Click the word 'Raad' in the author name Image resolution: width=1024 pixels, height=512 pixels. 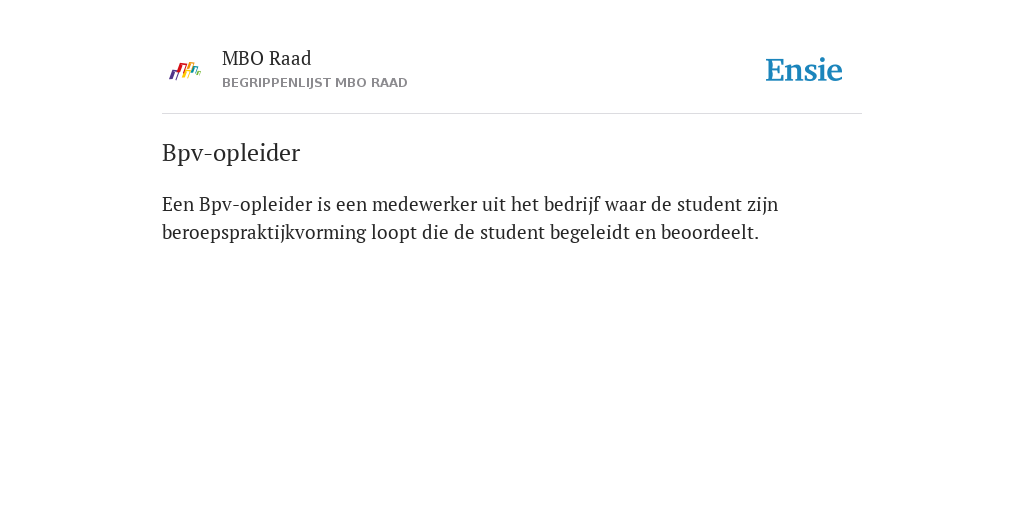pyautogui.click(x=290, y=58)
